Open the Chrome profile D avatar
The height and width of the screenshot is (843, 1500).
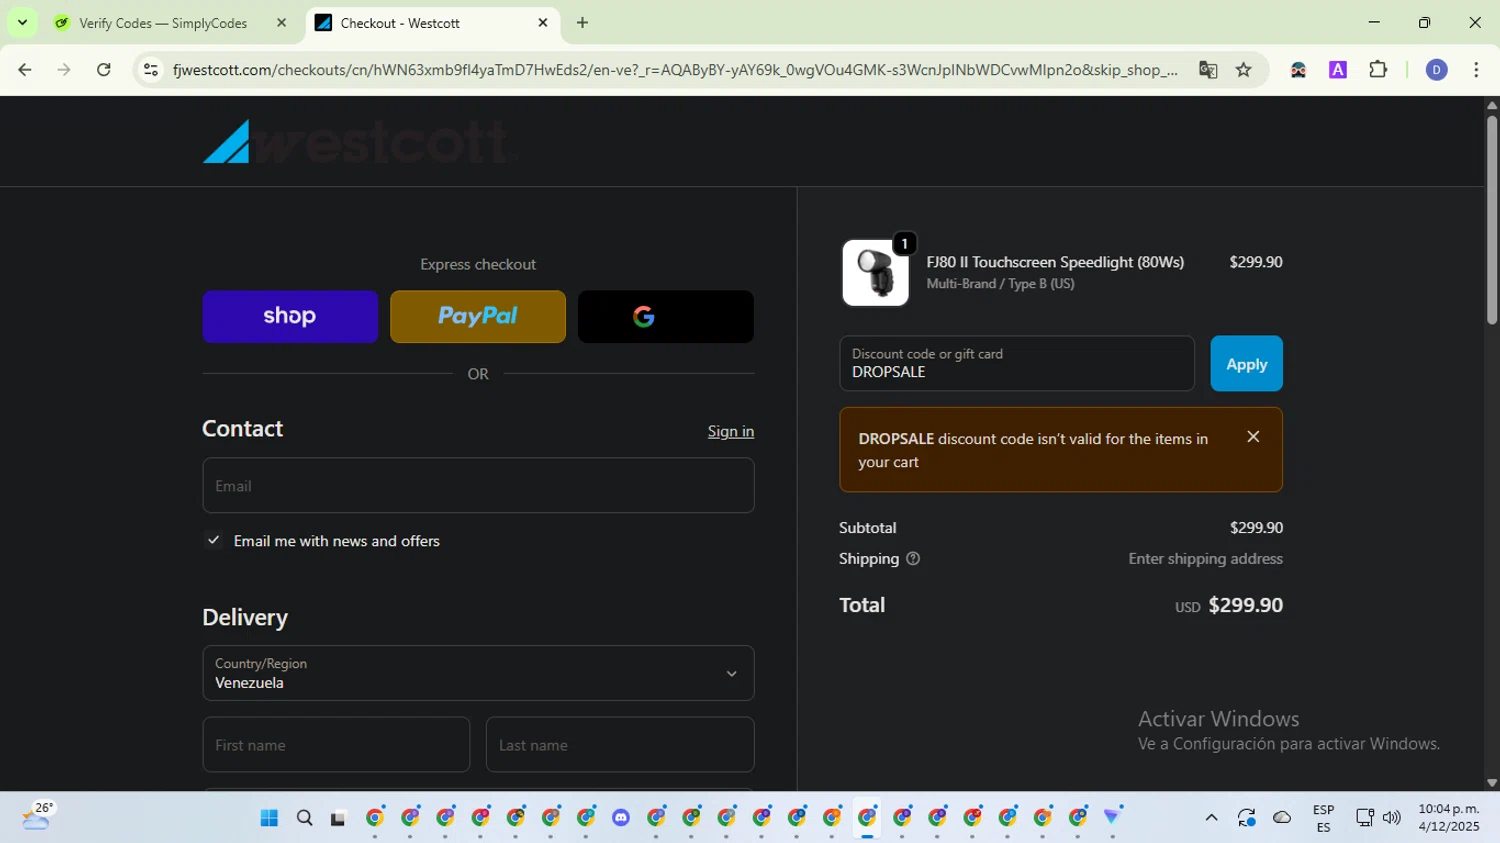[1436, 70]
